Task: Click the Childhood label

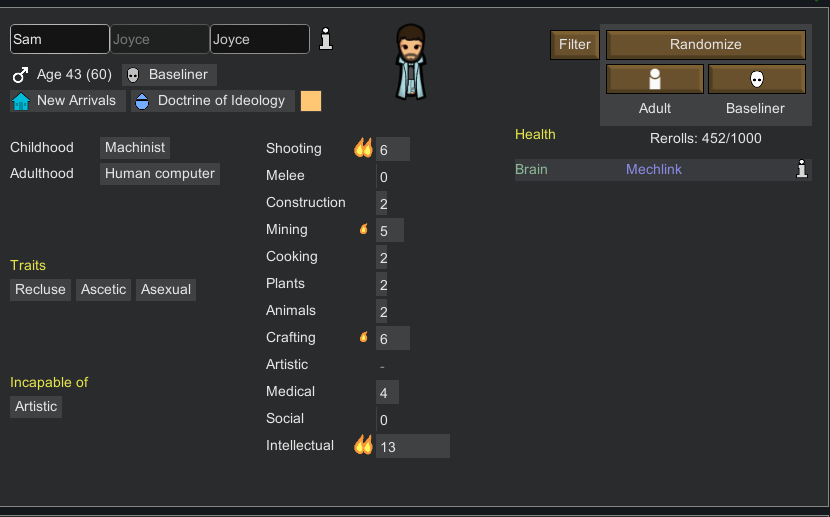Action: coord(42,147)
